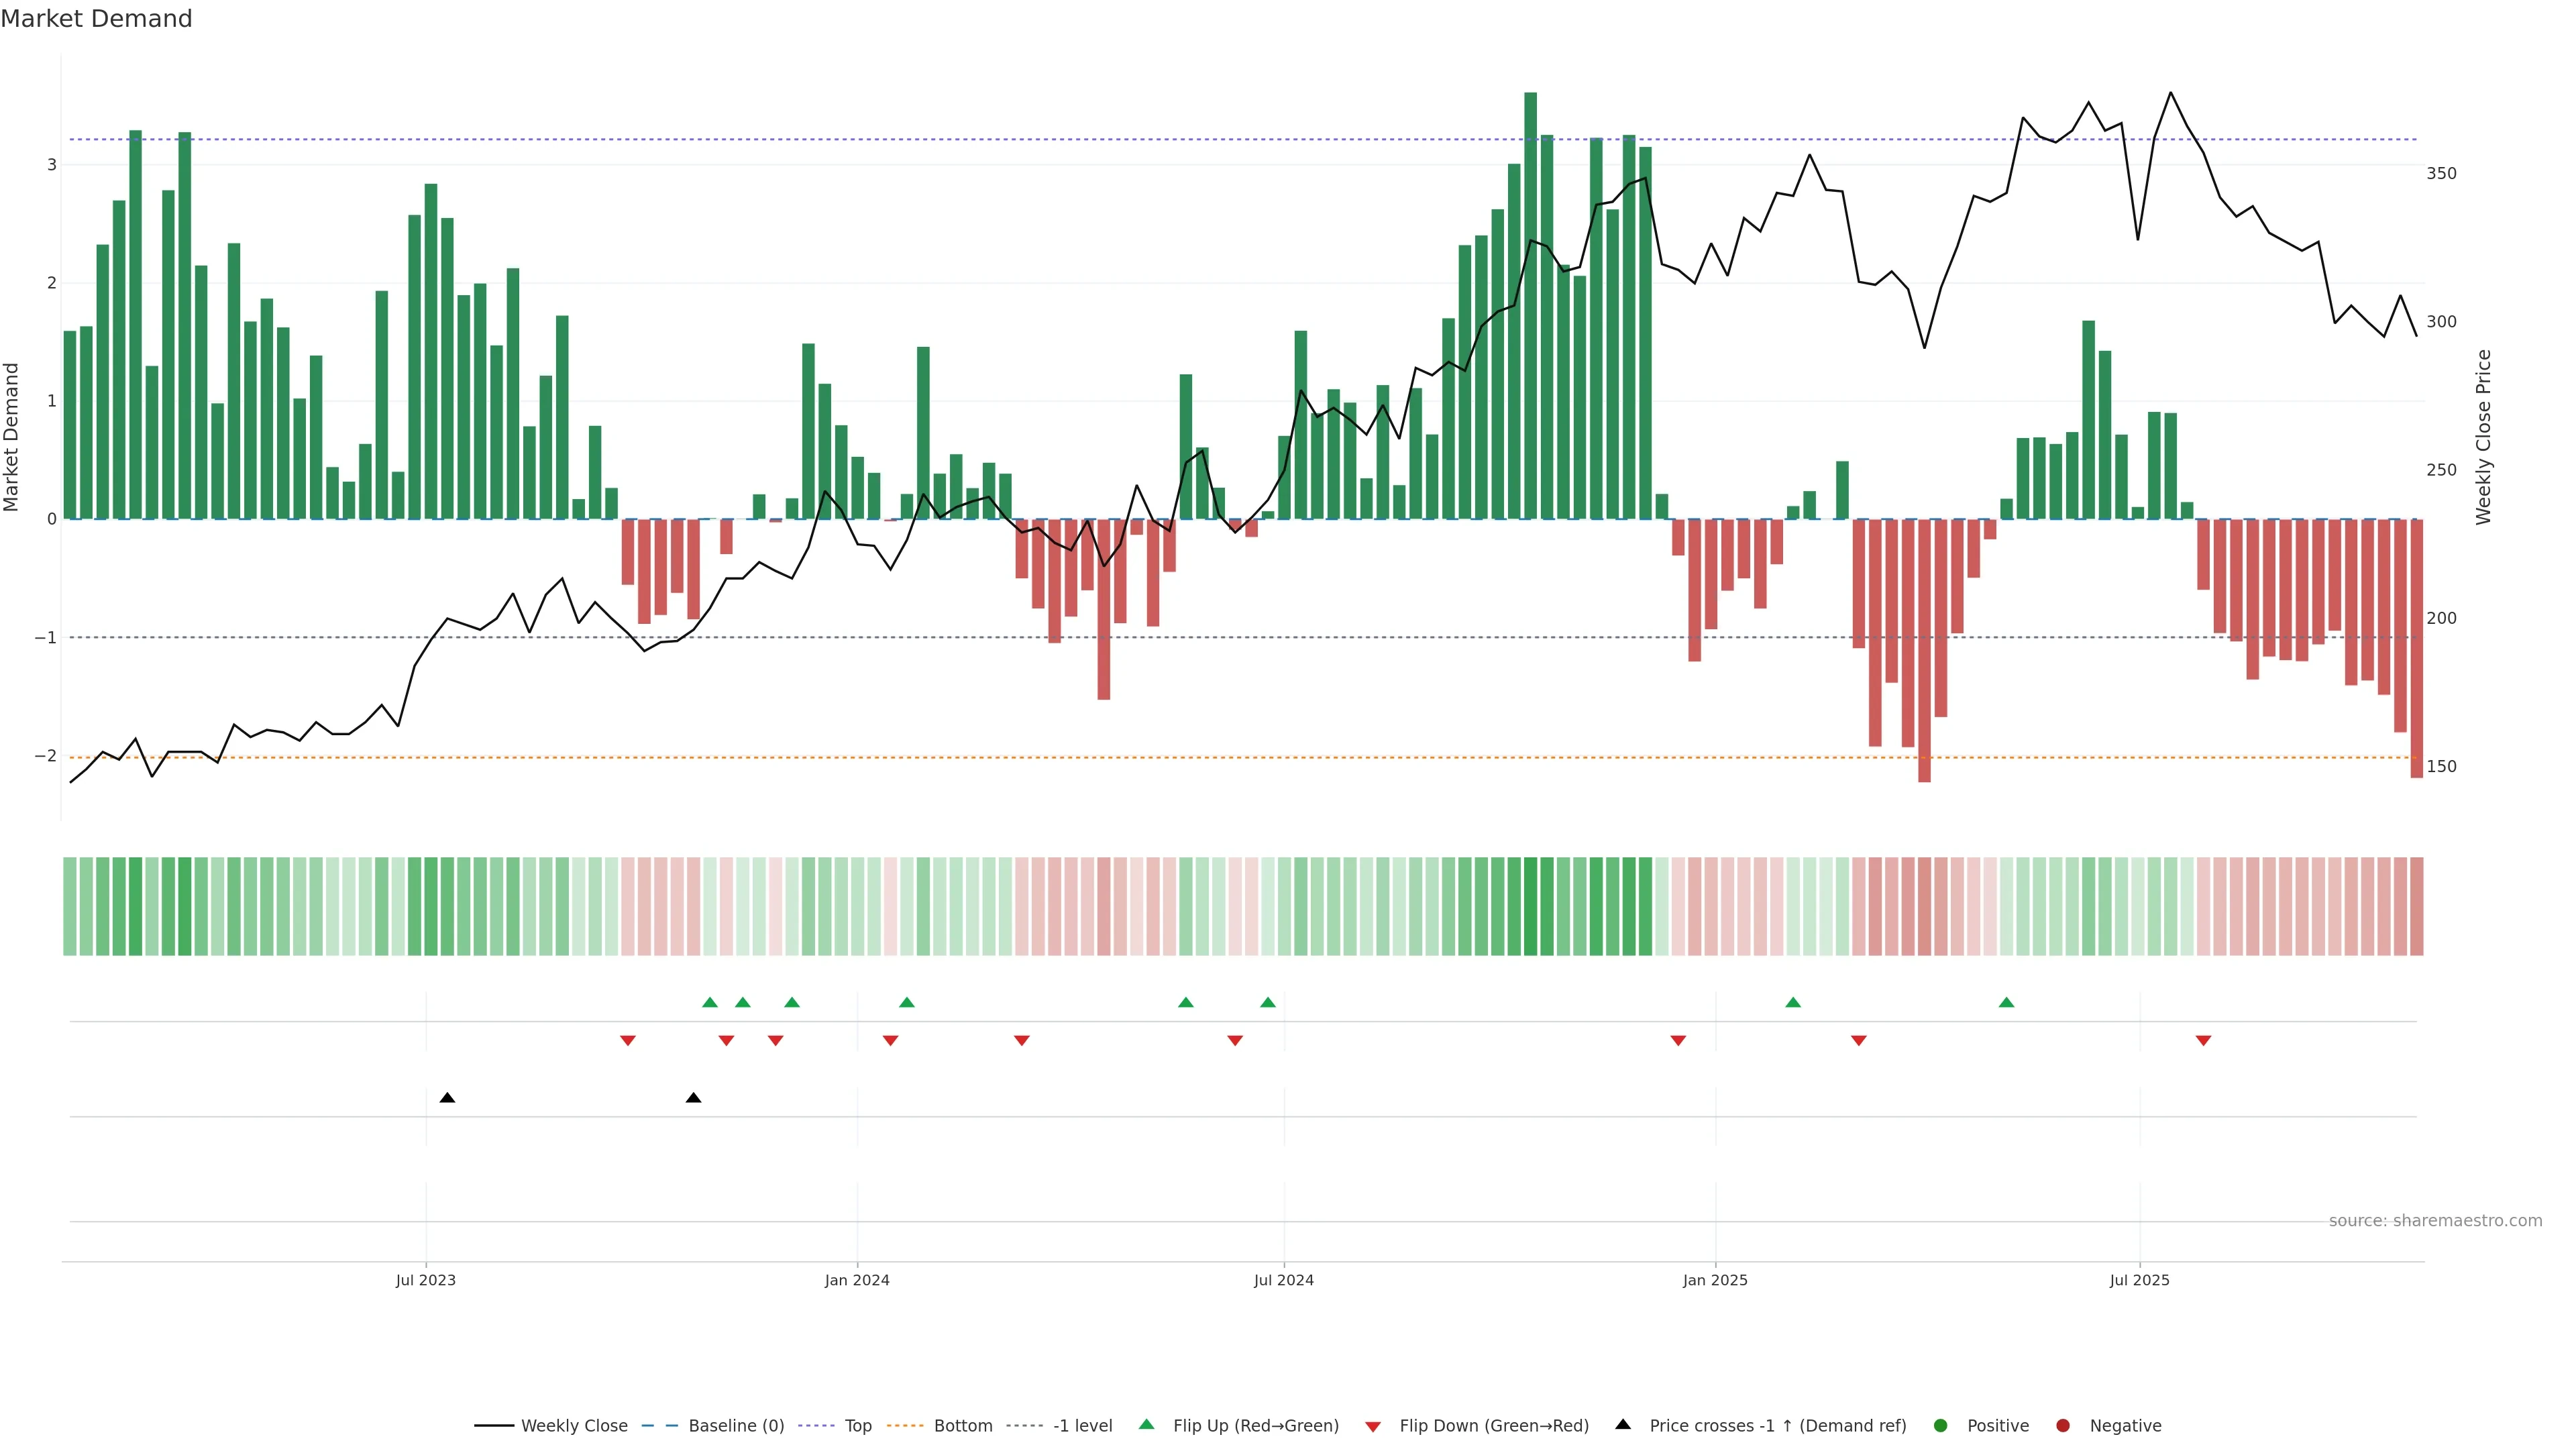Click the -1 level legend entry

click(x=1082, y=1425)
